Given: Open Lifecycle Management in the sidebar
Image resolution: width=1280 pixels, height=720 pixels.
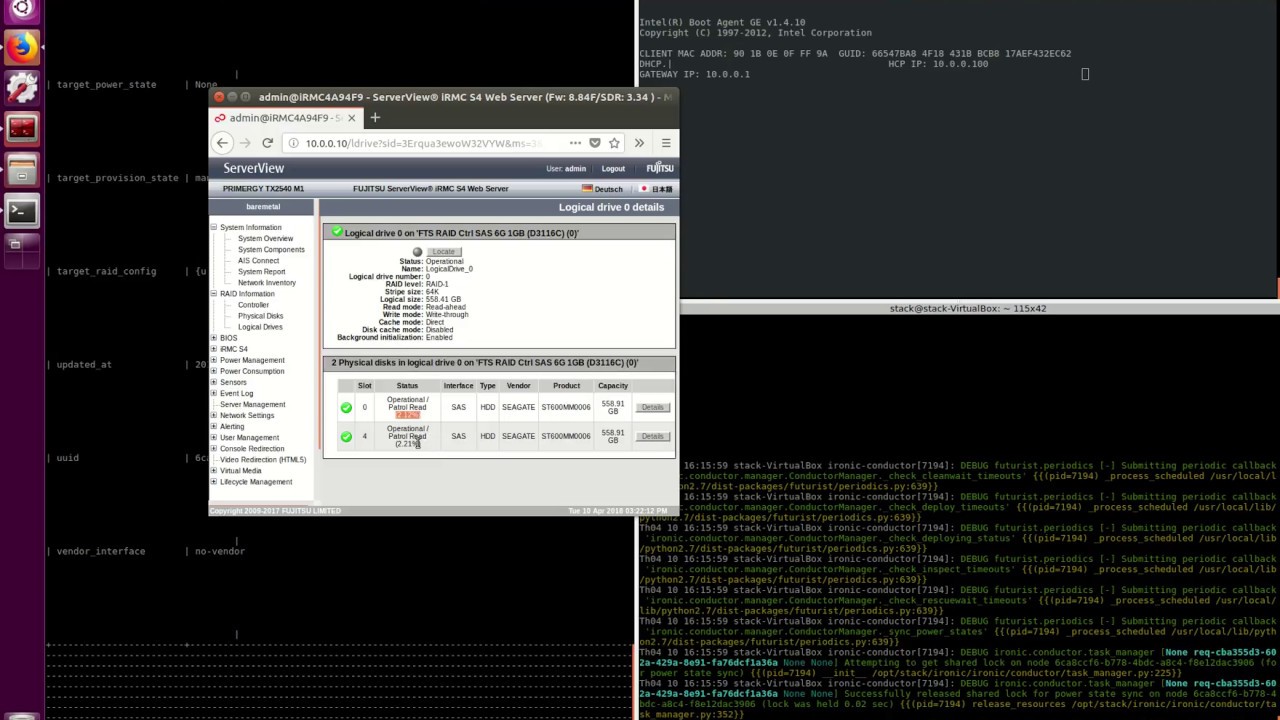Looking at the screenshot, I should [256, 481].
